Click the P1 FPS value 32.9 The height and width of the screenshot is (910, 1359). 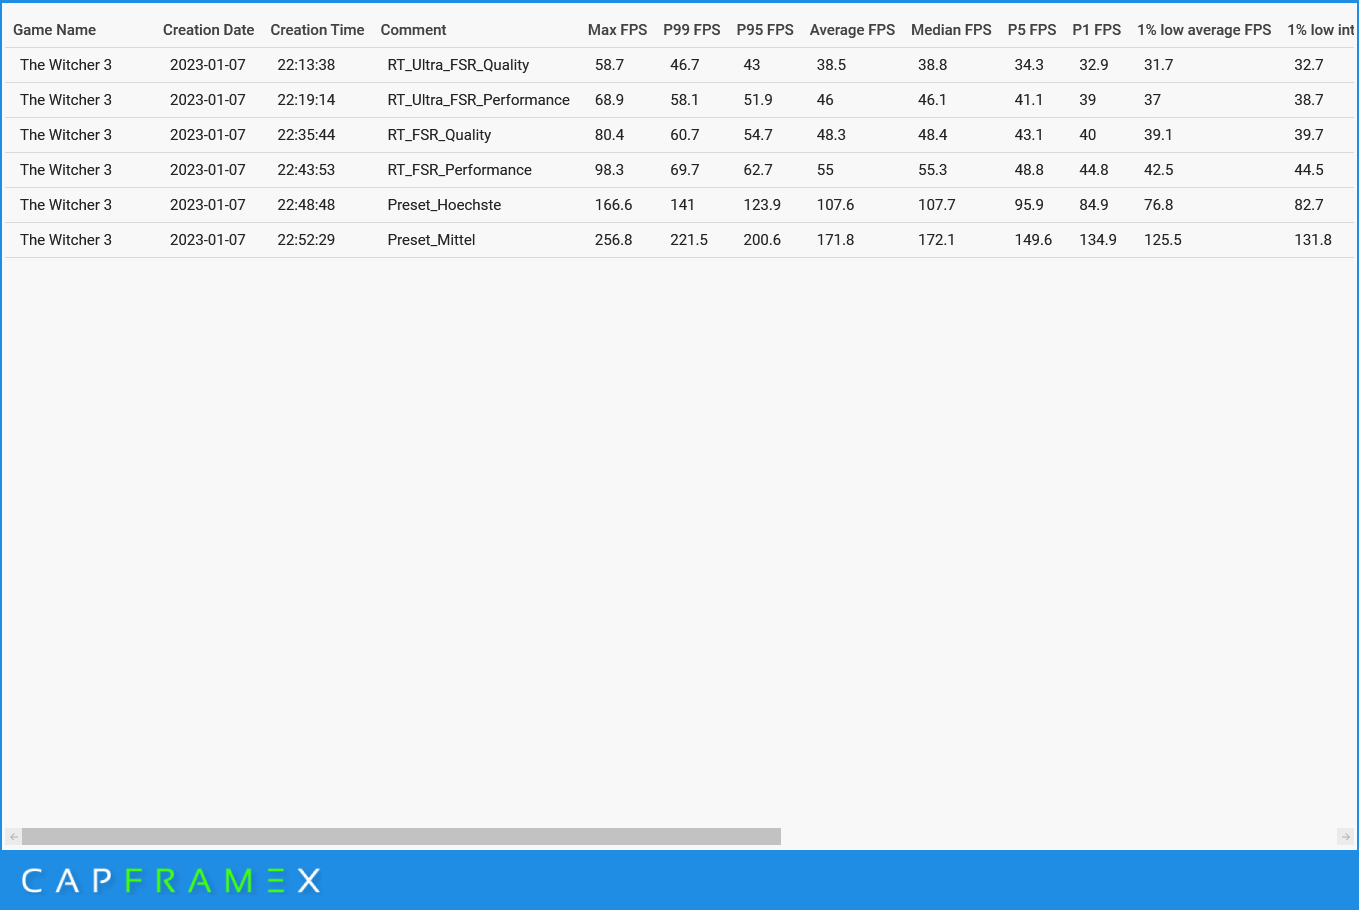1094,65
